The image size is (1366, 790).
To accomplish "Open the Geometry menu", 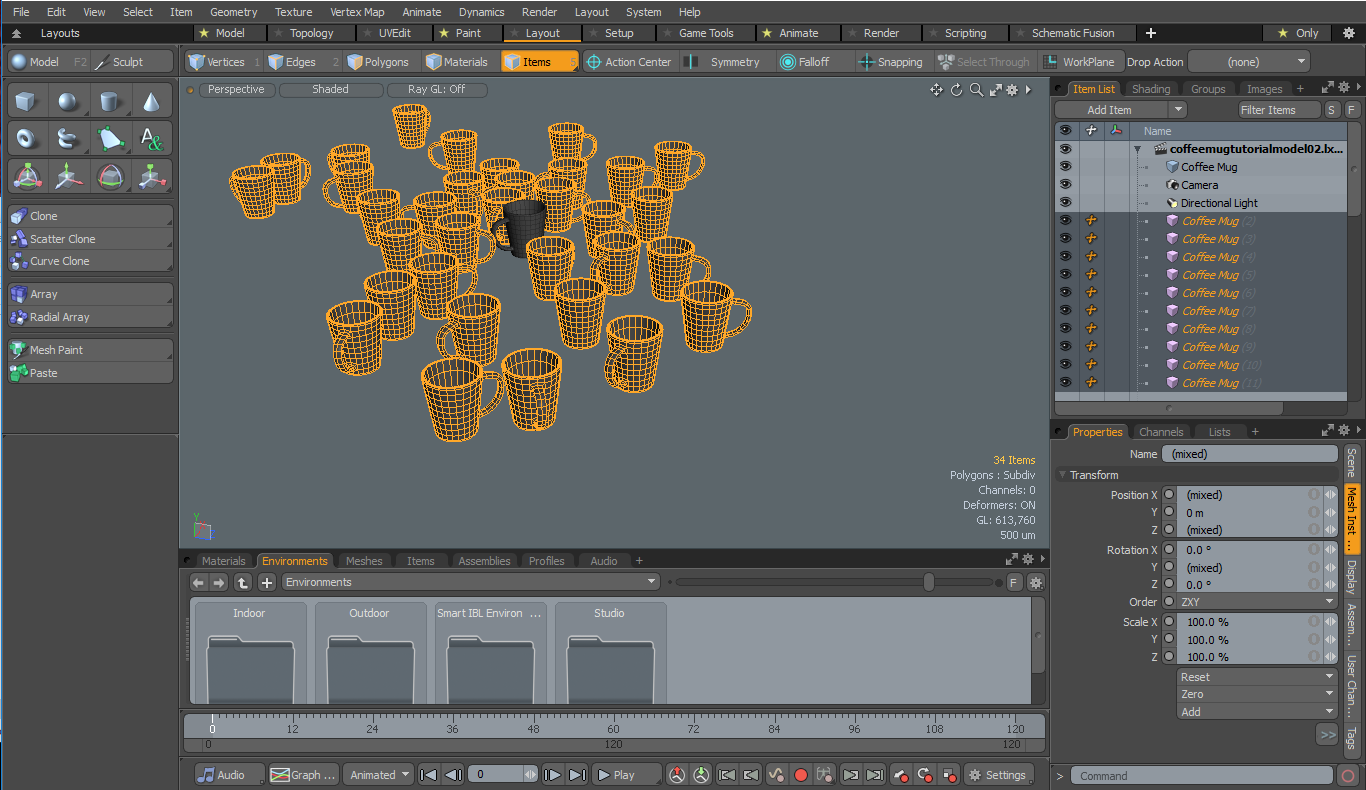I will pos(233,12).
